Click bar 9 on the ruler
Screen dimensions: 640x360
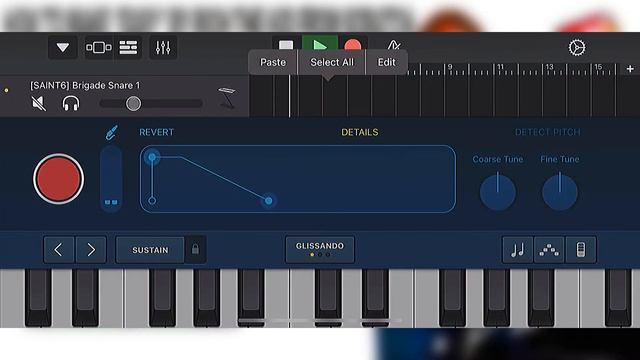pos(450,67)
